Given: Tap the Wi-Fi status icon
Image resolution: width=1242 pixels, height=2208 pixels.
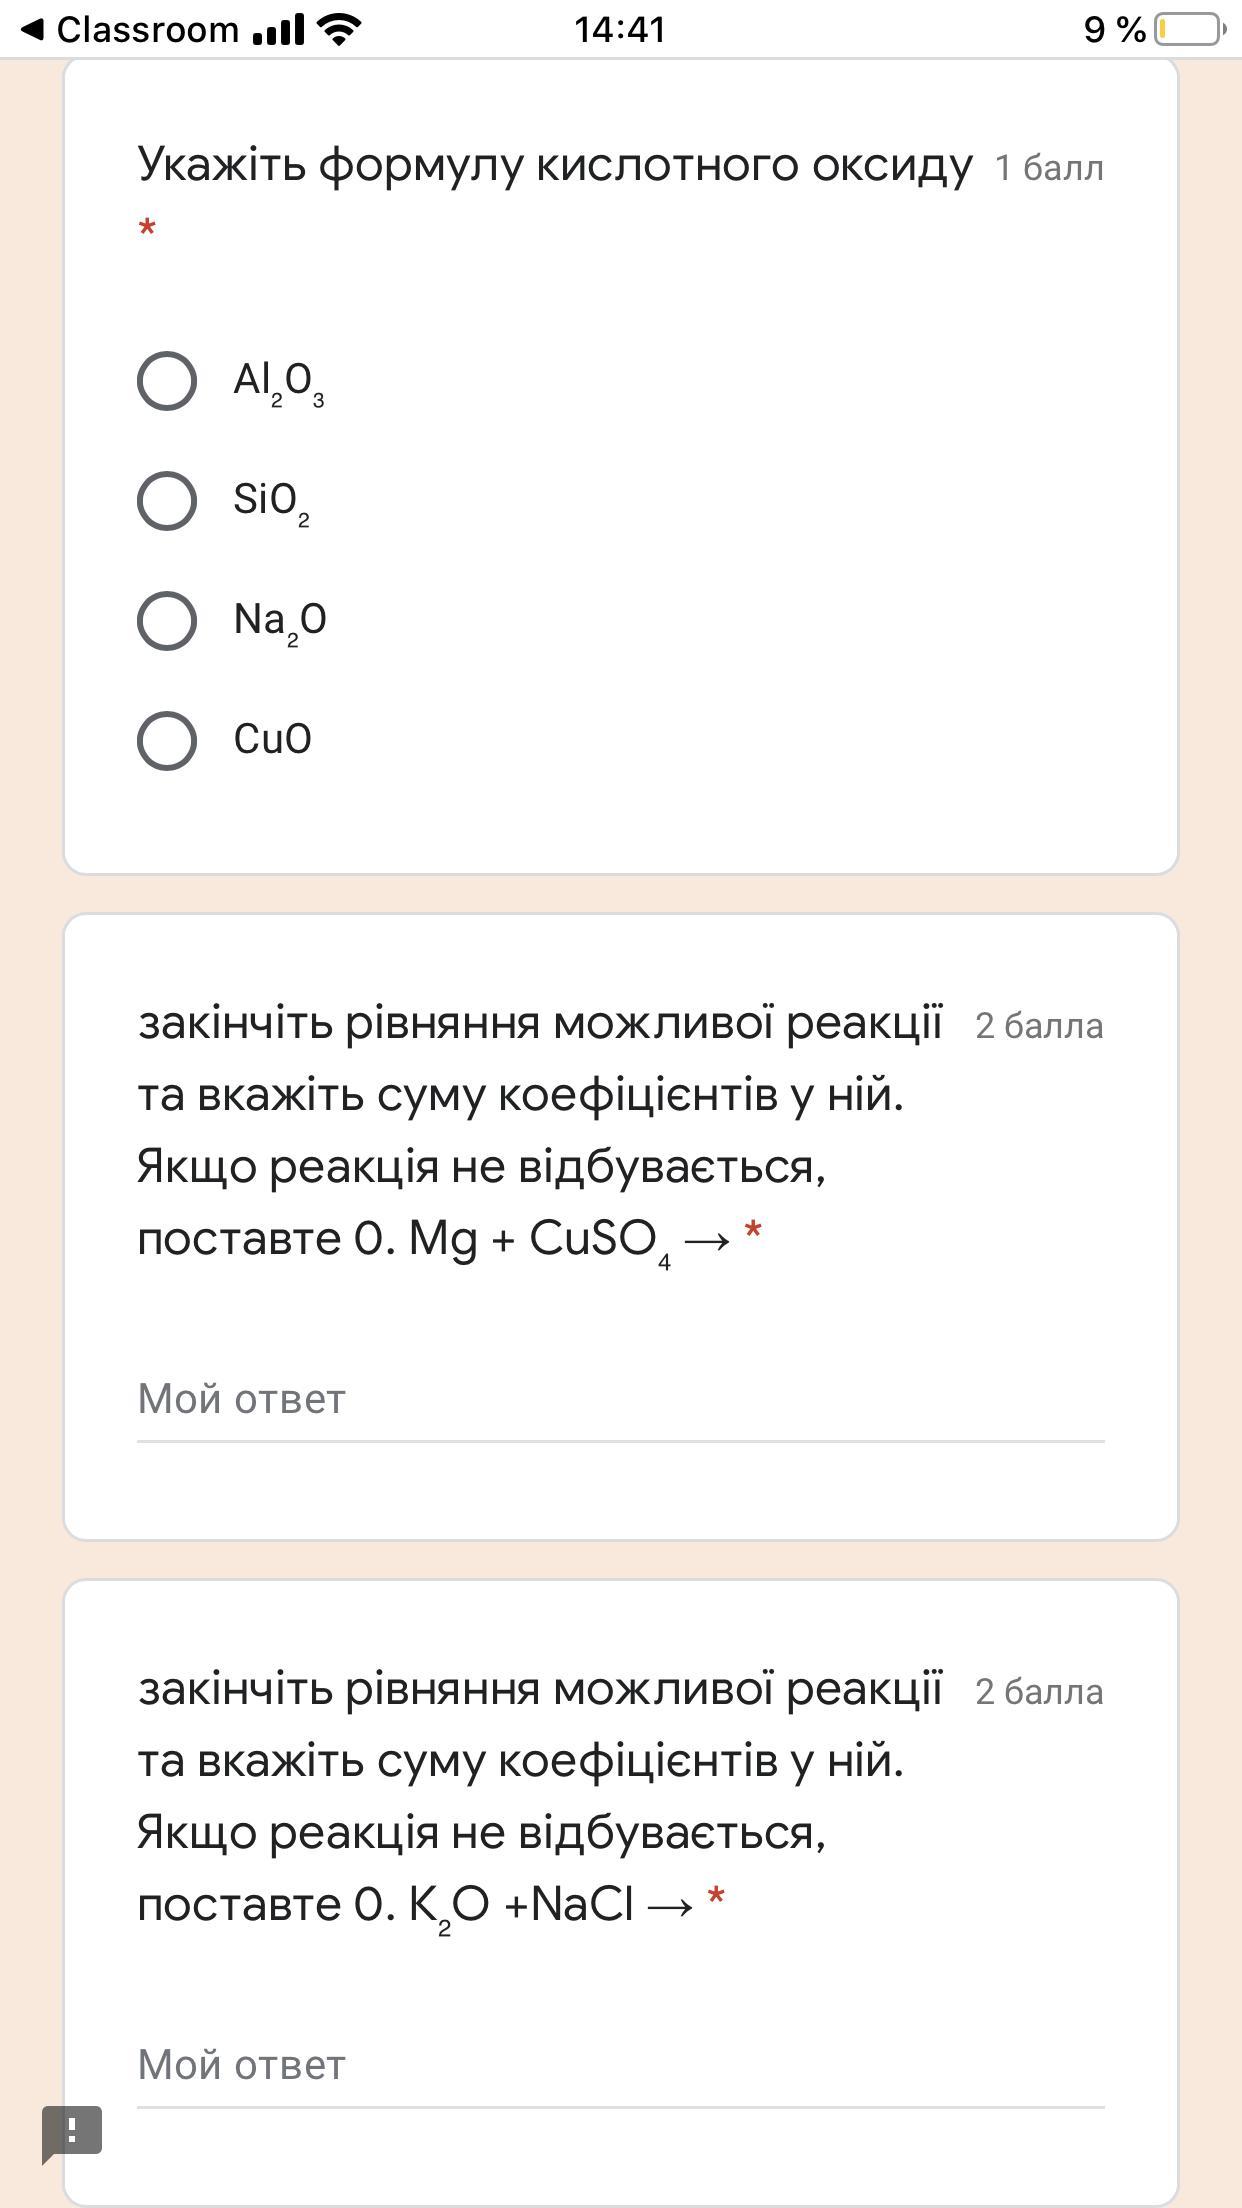Looking at the screenshot, I should [338, 30].
